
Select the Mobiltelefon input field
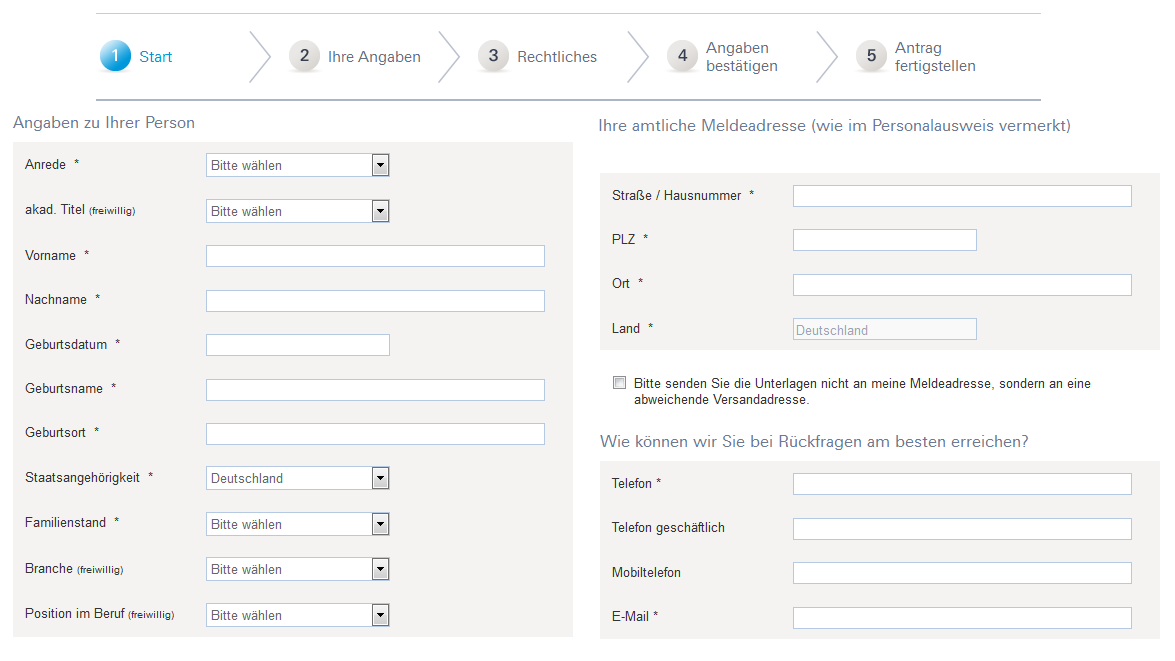(x=962, y=573)
